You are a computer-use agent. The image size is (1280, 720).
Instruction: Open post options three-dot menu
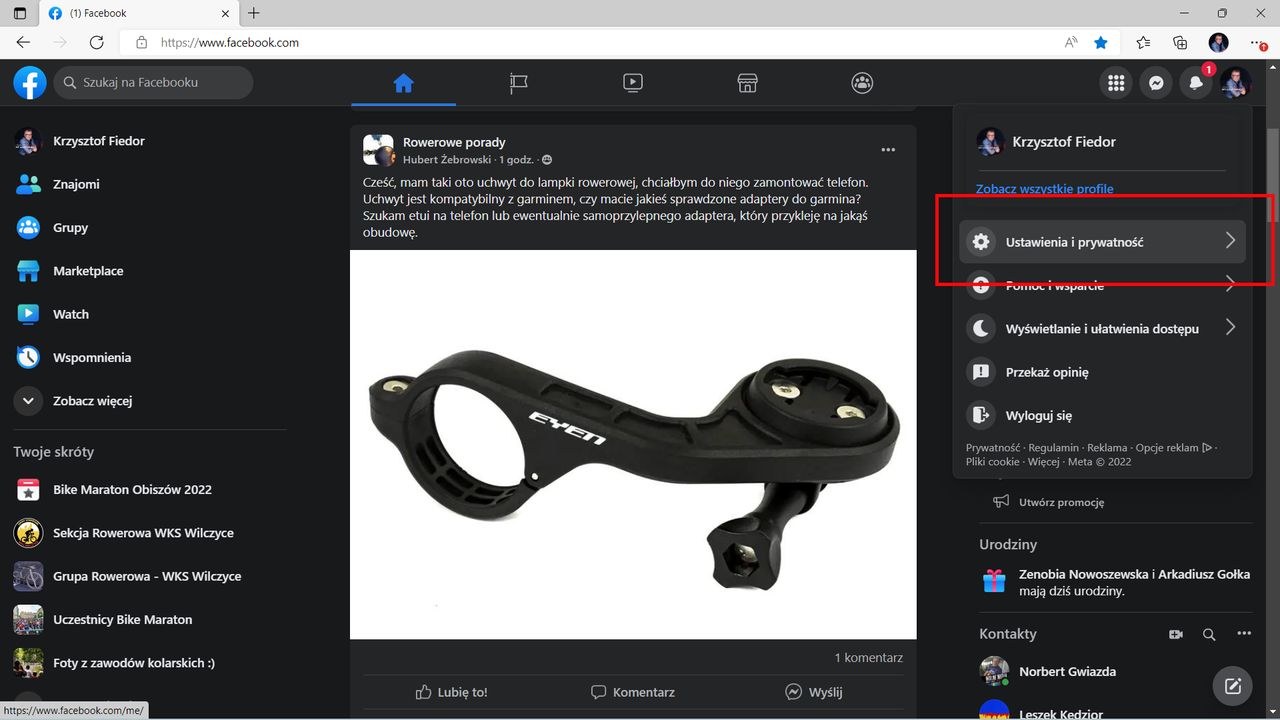(888, 150)
